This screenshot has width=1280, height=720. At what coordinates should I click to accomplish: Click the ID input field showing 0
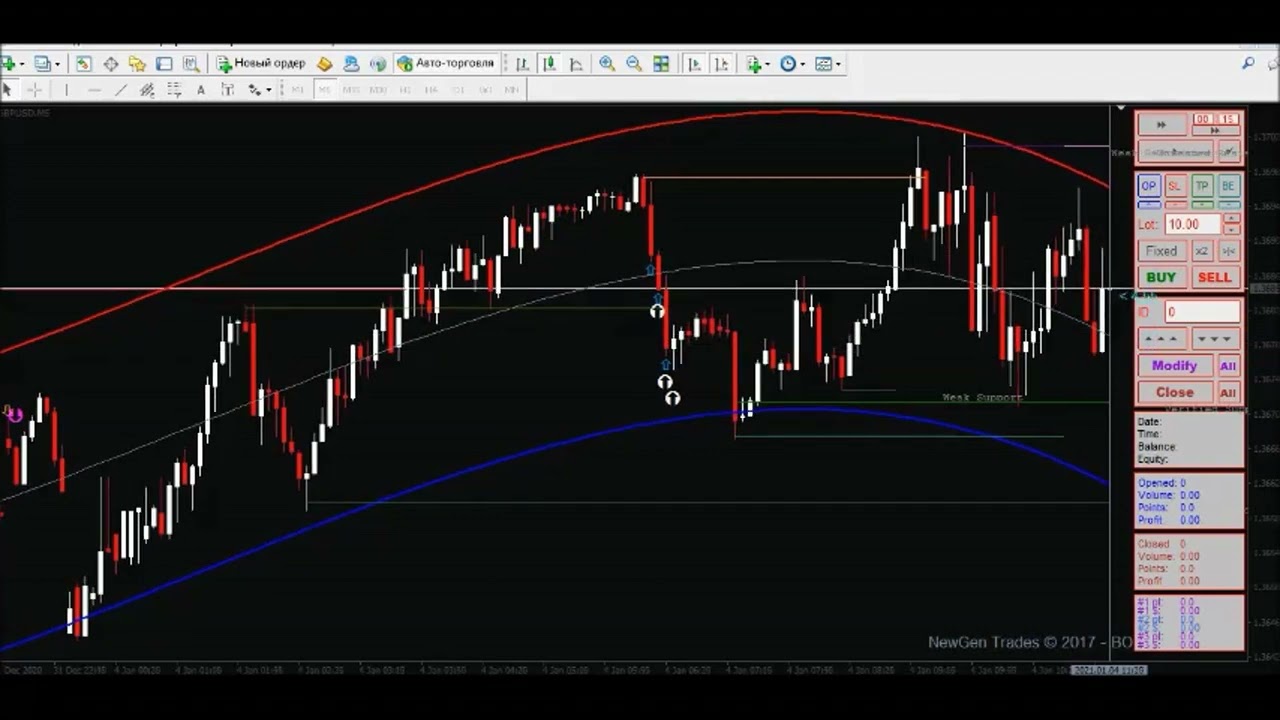click(x=1202, y=312)
